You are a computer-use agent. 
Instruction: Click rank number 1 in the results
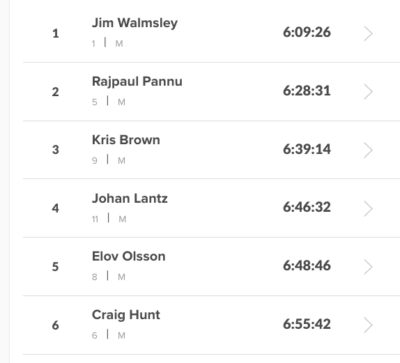coord(55,33)
